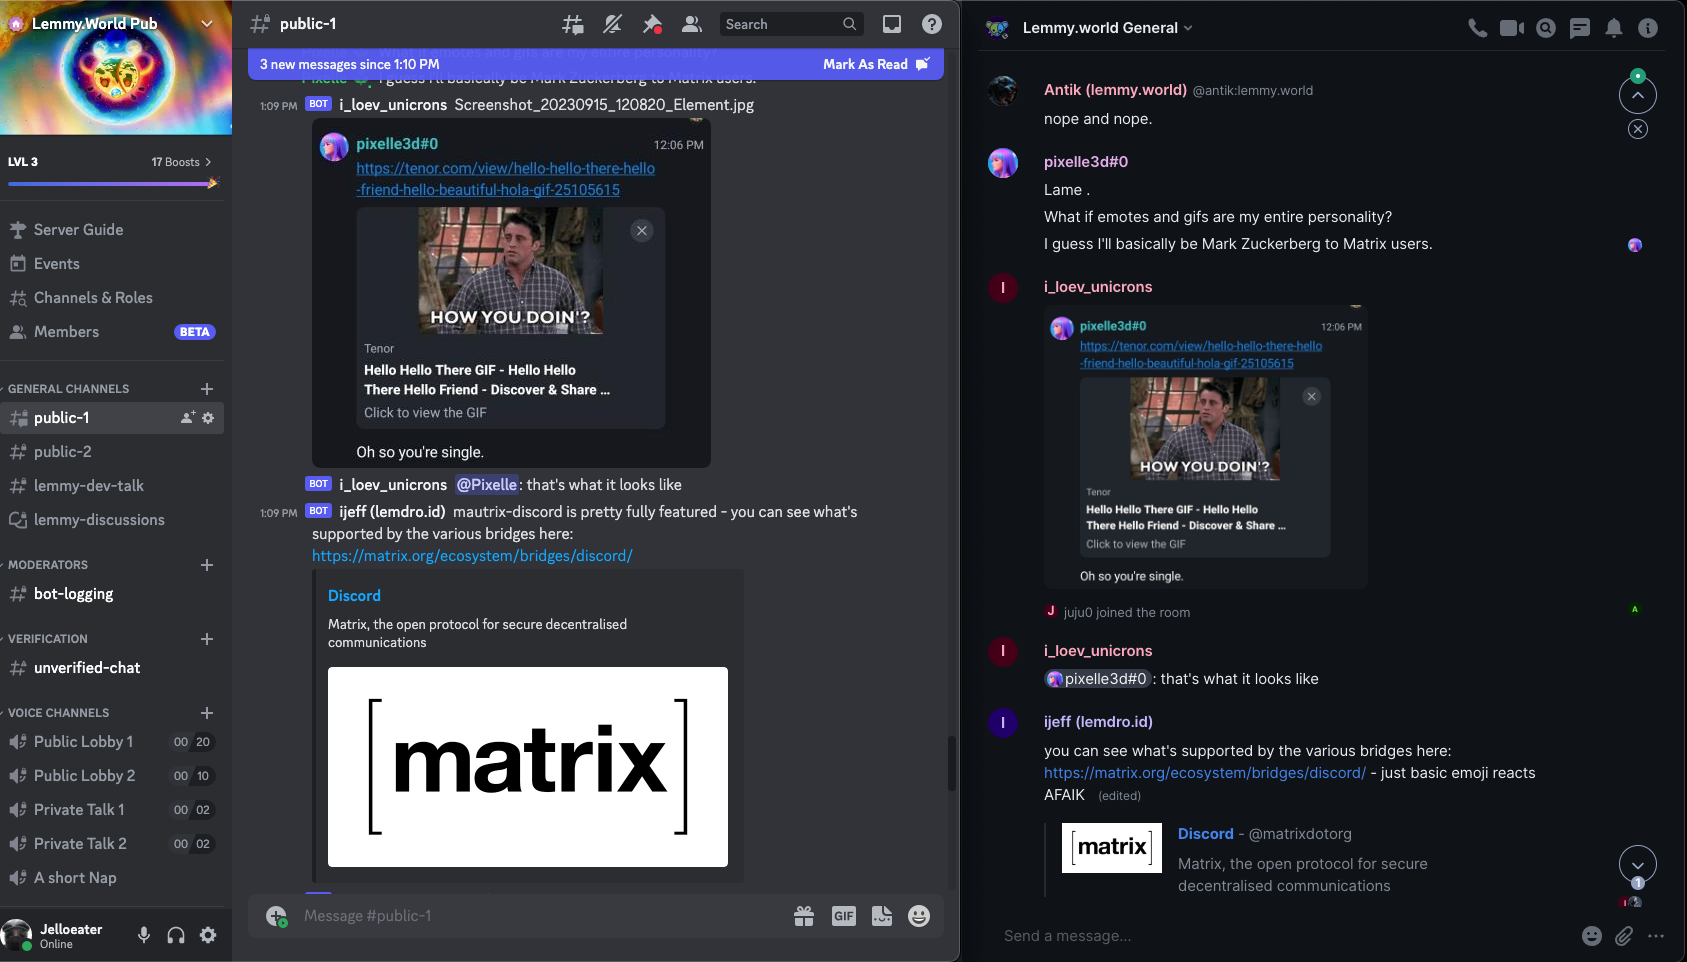
Task: Switch to public-2 channel
Action: tap(112, 452)
